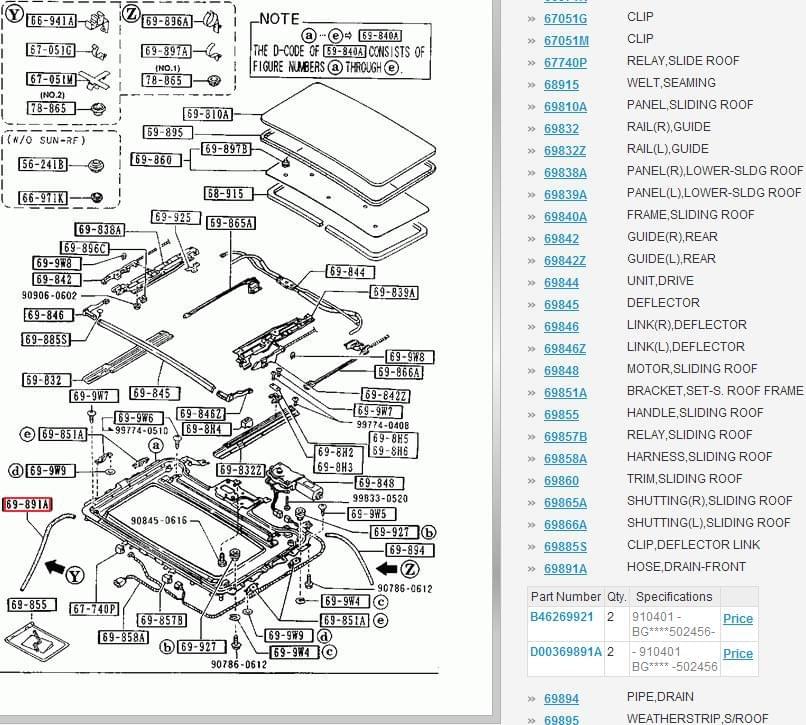Open part link 69866A
The width and height of the screenshot is (806, 725).
565,525
